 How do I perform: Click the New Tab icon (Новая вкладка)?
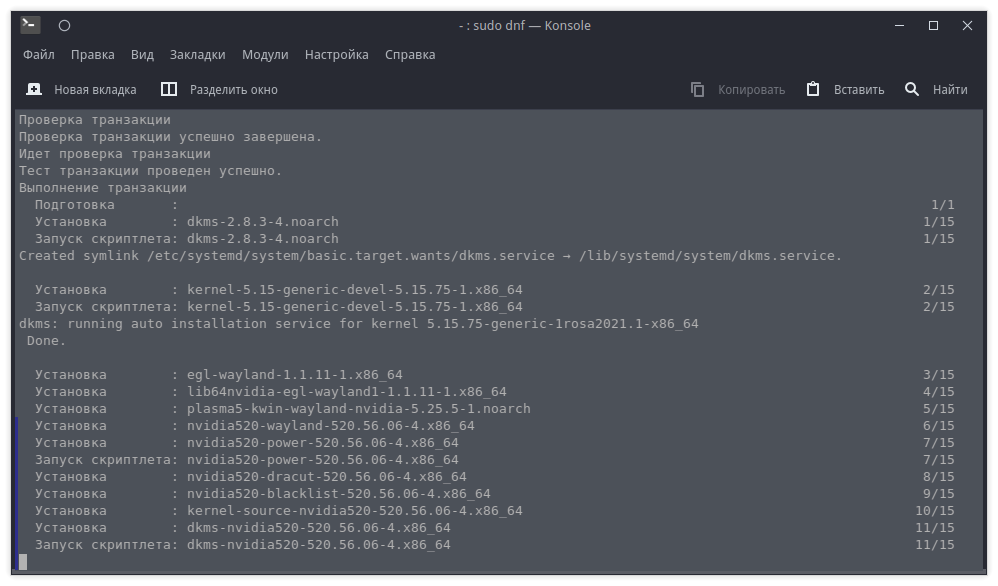pyautogui.click(x=34, y=89)
